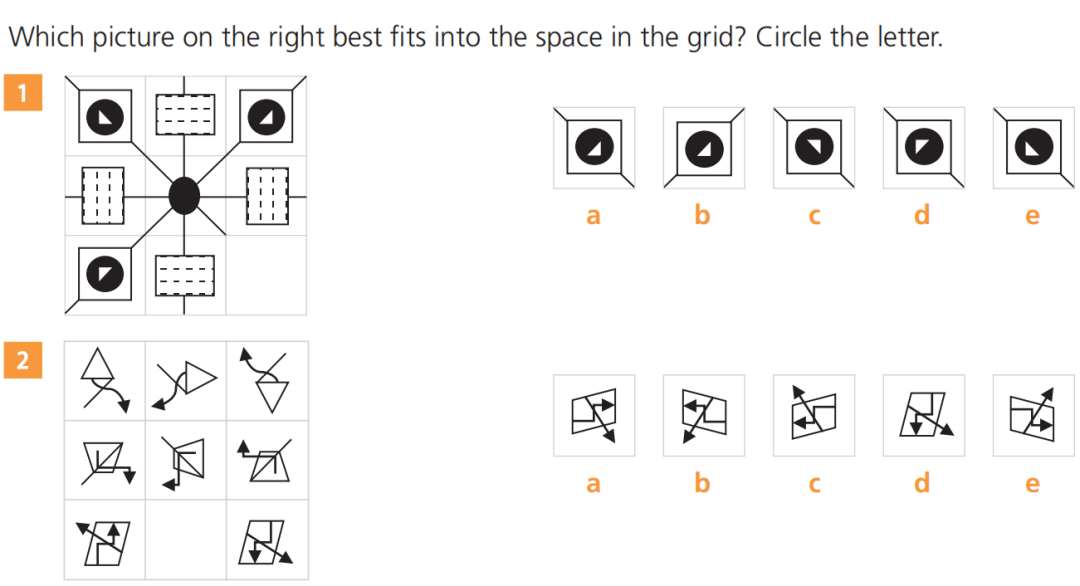This screenshot has width=1080, height=586.
Task: Circle orange letter b under question 2 options
Action: pos(703,484)
